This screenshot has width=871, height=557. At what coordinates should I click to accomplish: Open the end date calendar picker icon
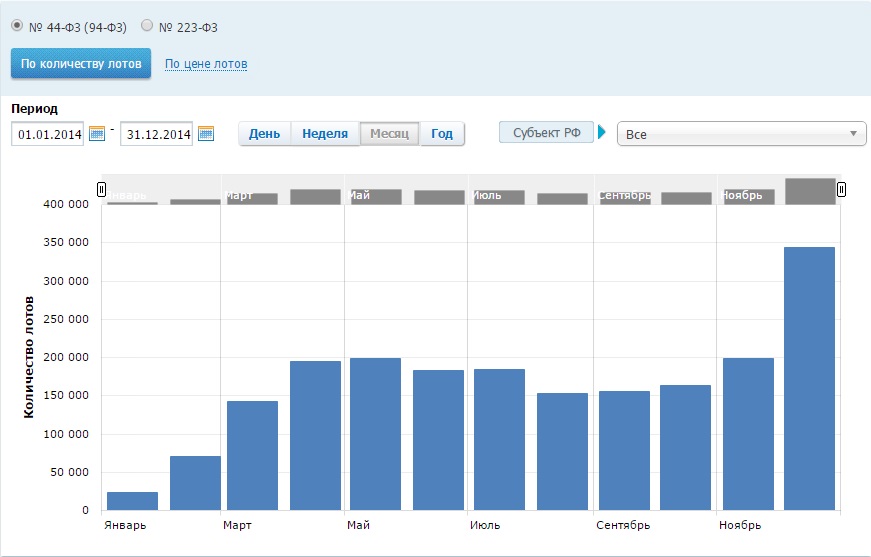[206, 134]
